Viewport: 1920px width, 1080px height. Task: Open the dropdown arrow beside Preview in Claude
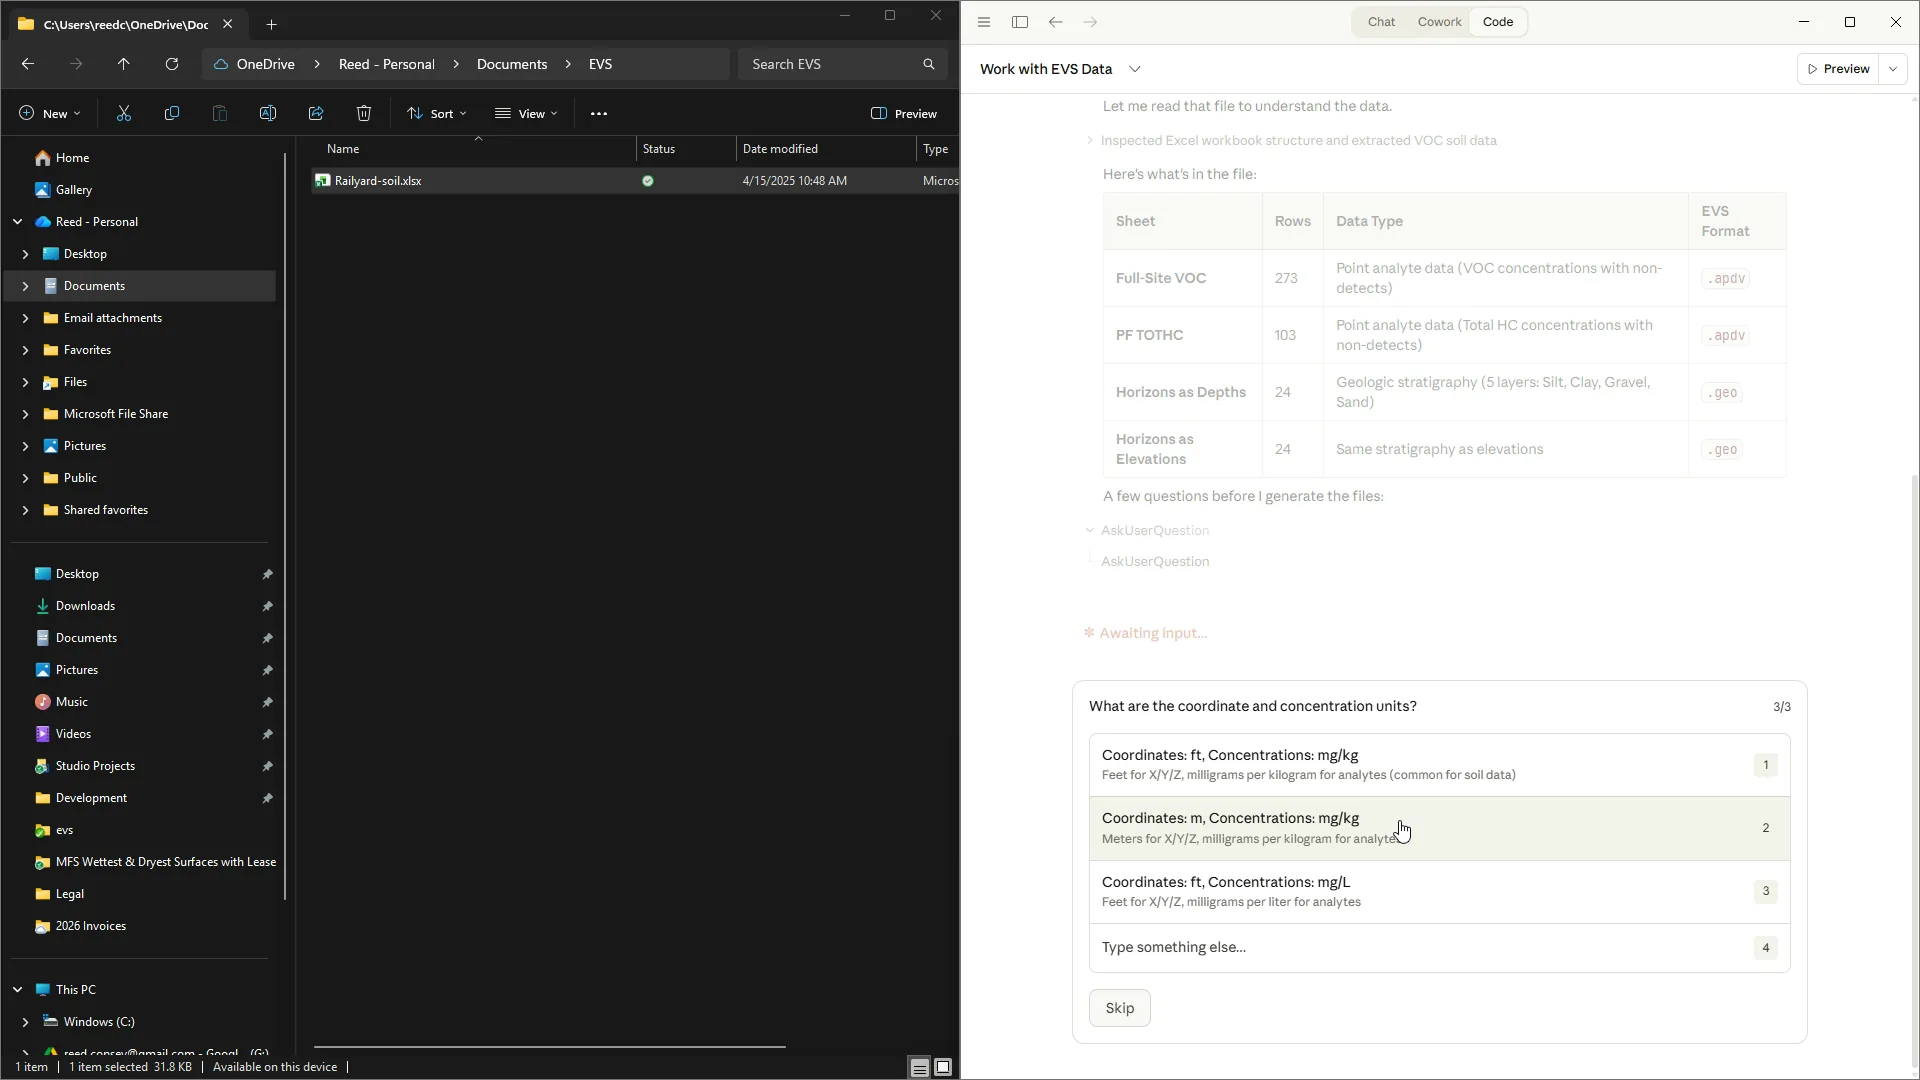coord(1893,69)
